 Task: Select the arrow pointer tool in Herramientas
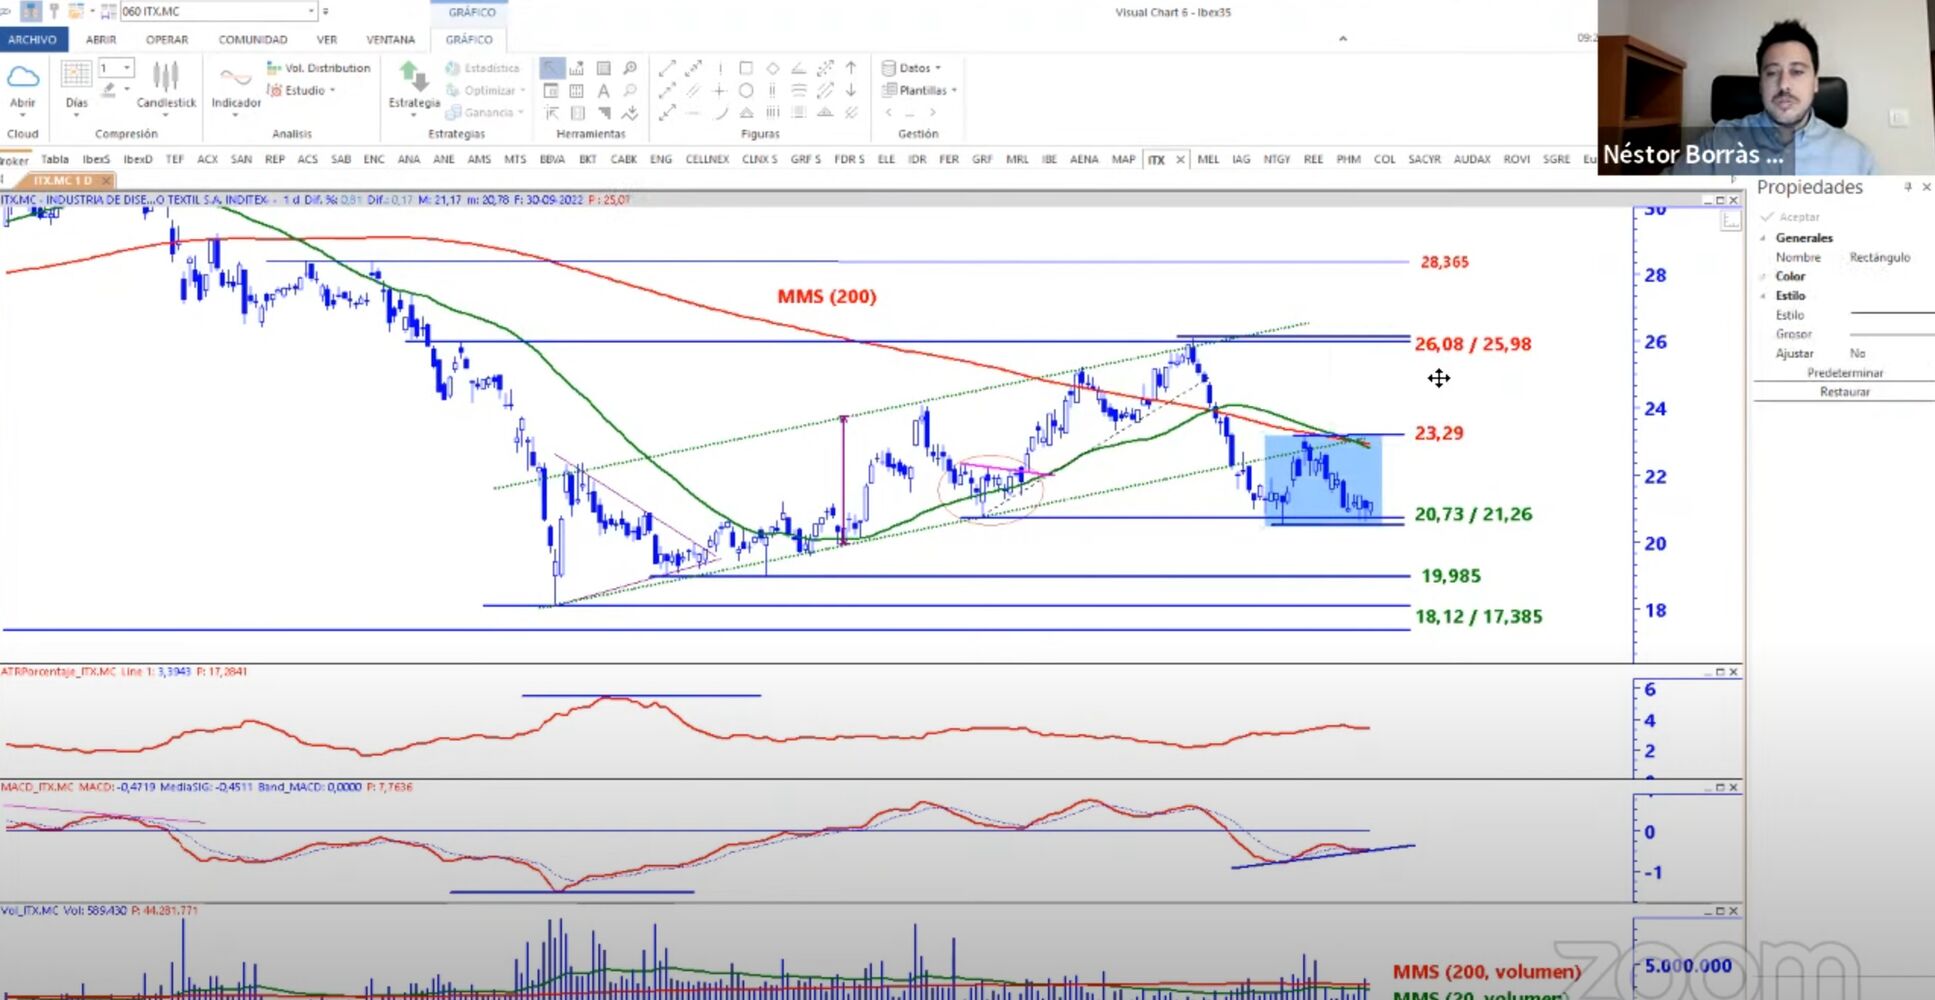[x=551, y=68]
